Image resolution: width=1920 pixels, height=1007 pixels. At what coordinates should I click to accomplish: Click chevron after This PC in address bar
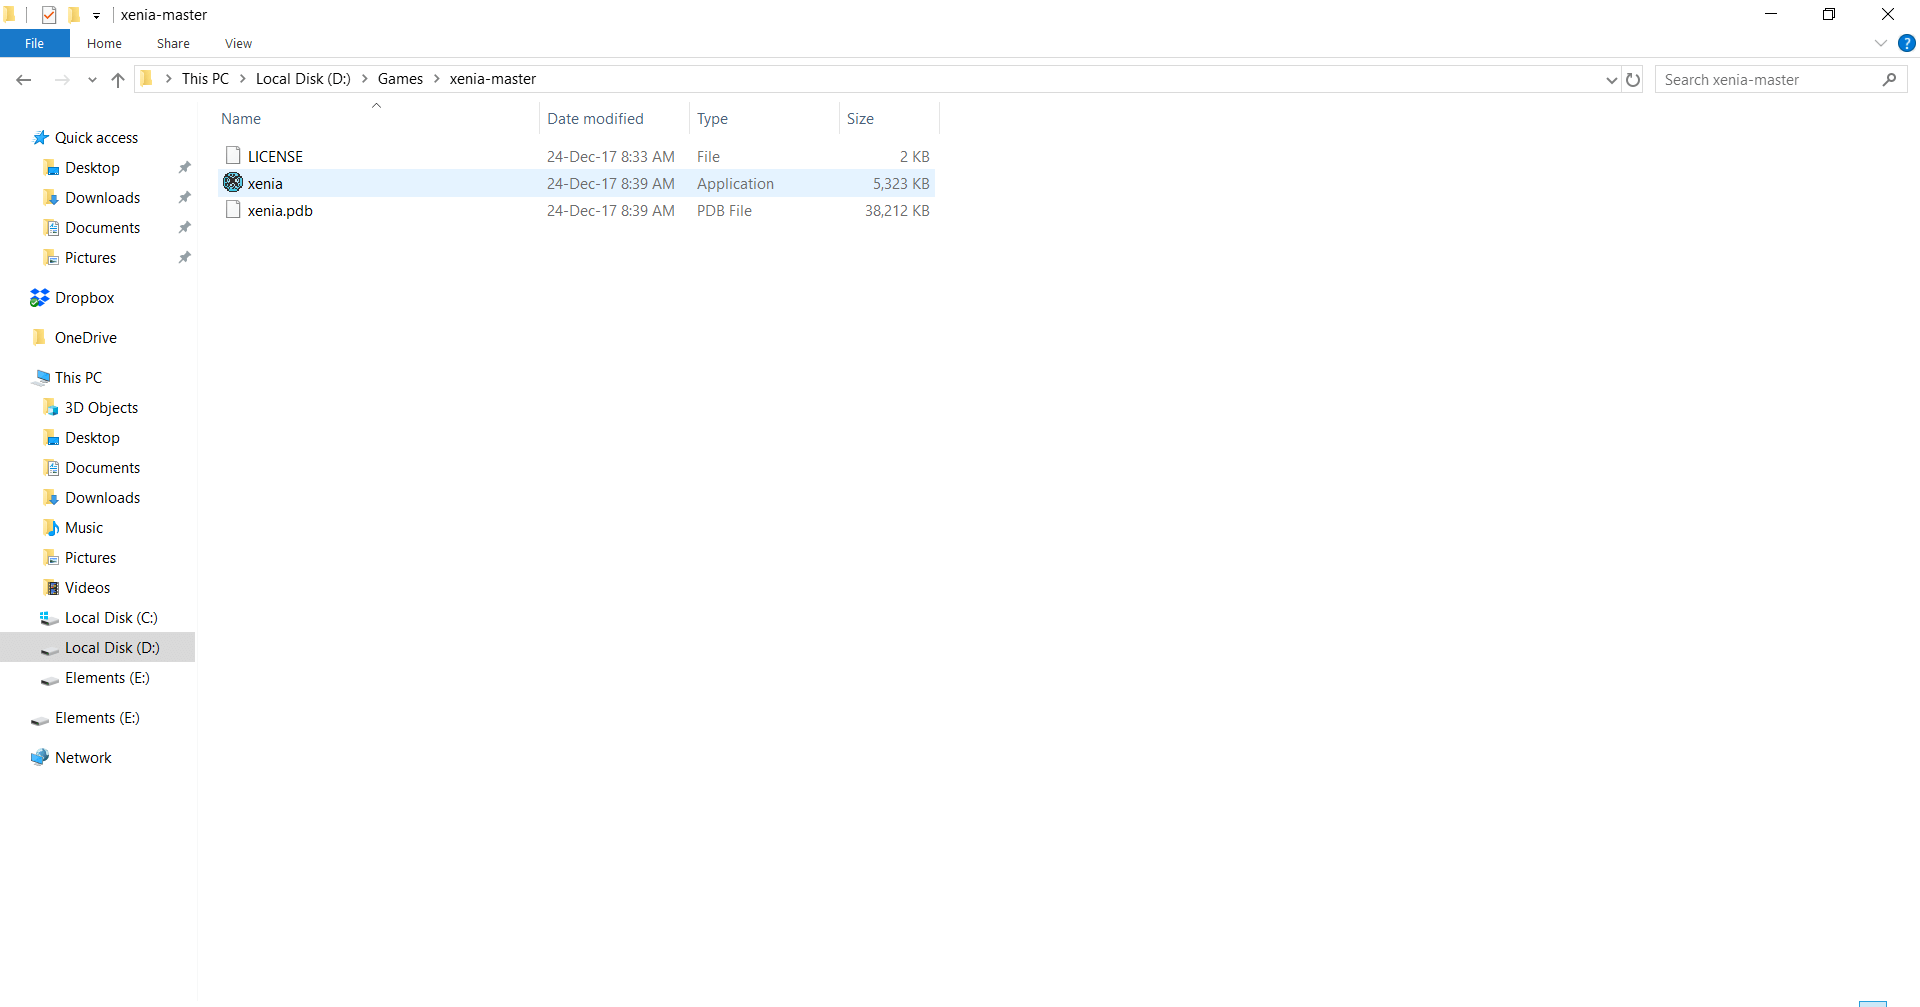point(242,79)
